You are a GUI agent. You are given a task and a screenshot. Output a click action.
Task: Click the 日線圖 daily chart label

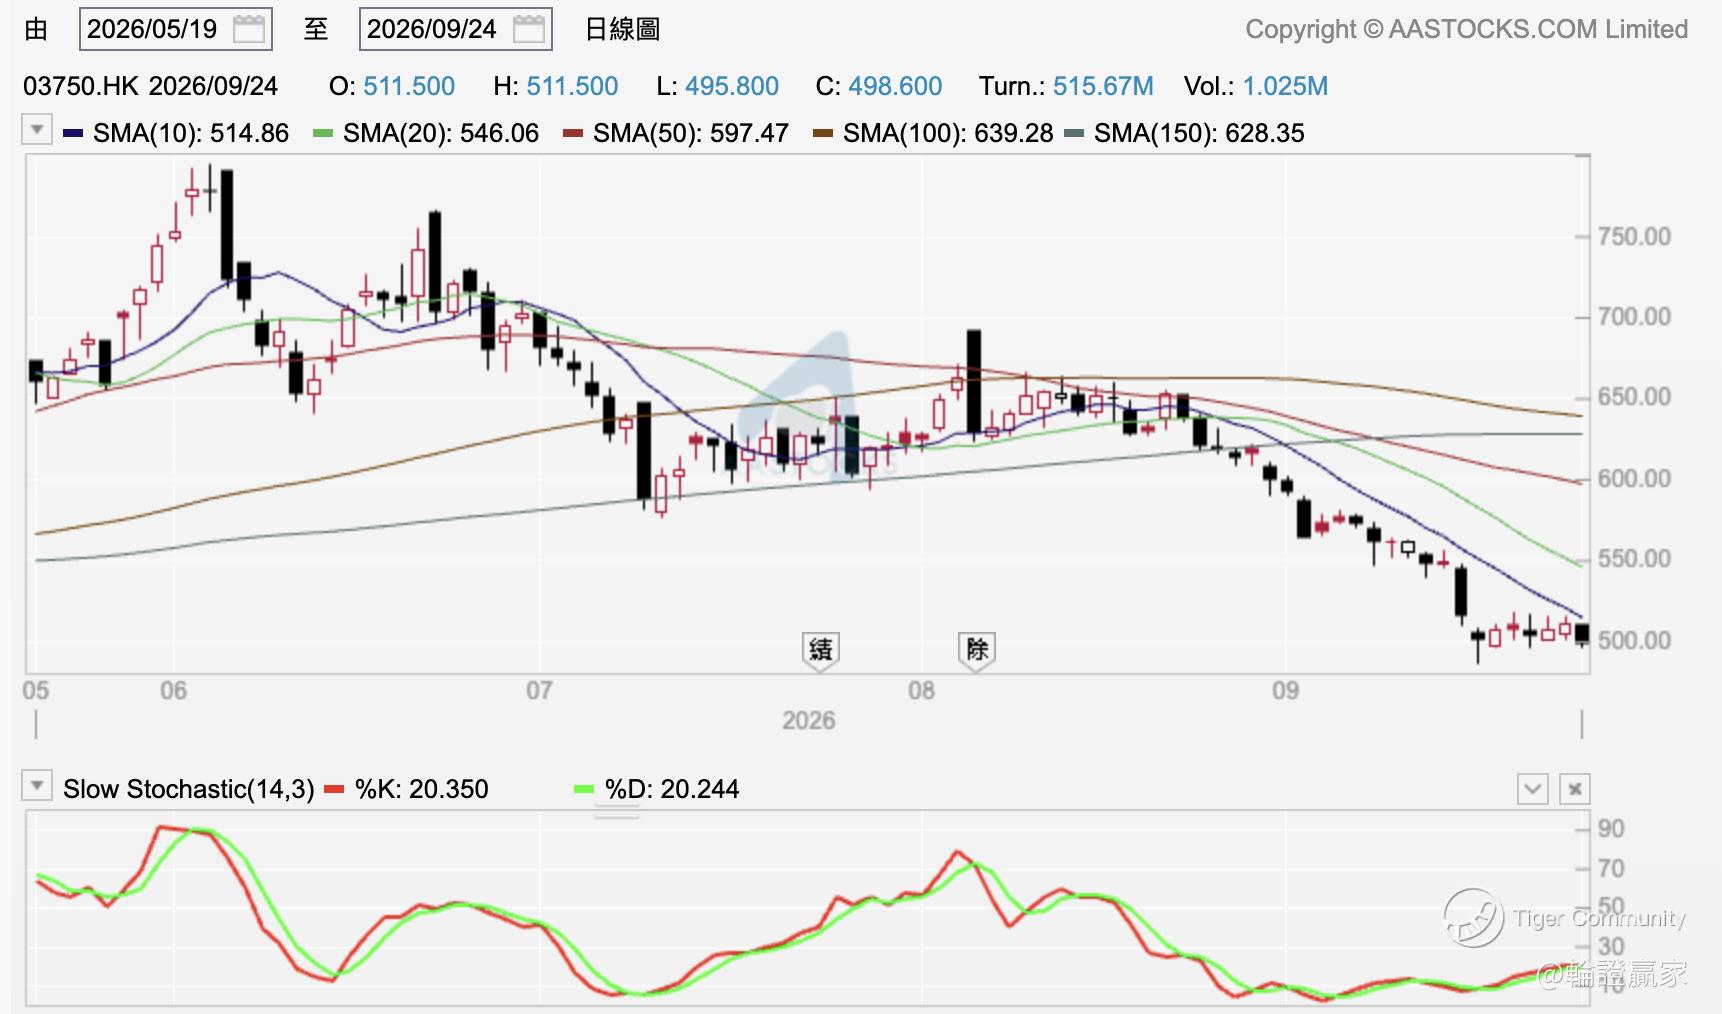[x=622, y=29]
